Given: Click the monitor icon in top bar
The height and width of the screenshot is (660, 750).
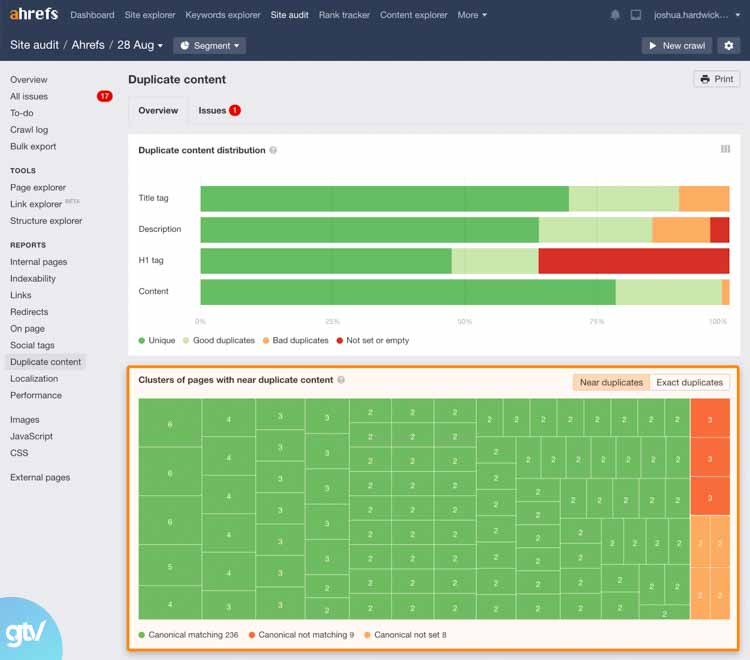Looking at the screenshot, I should pos(635,15).
